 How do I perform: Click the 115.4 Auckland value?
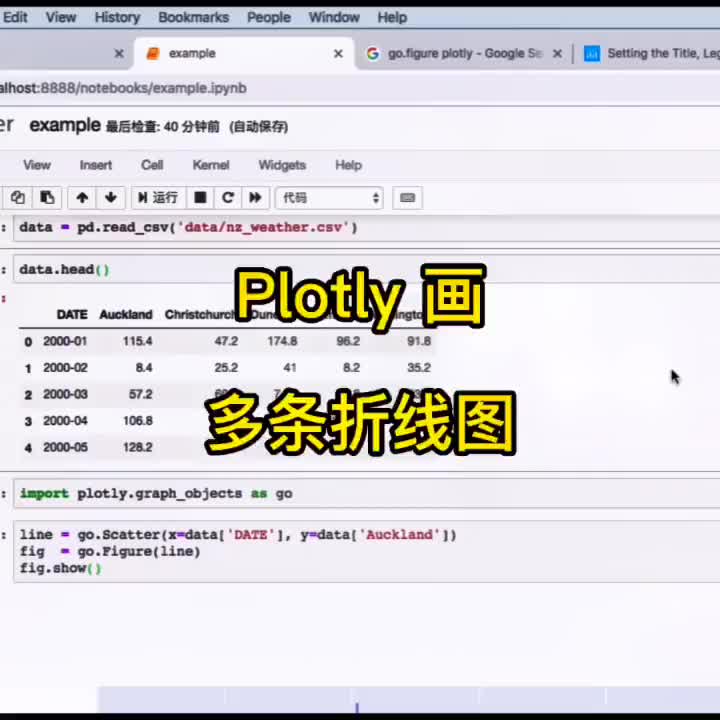point(137,341)
